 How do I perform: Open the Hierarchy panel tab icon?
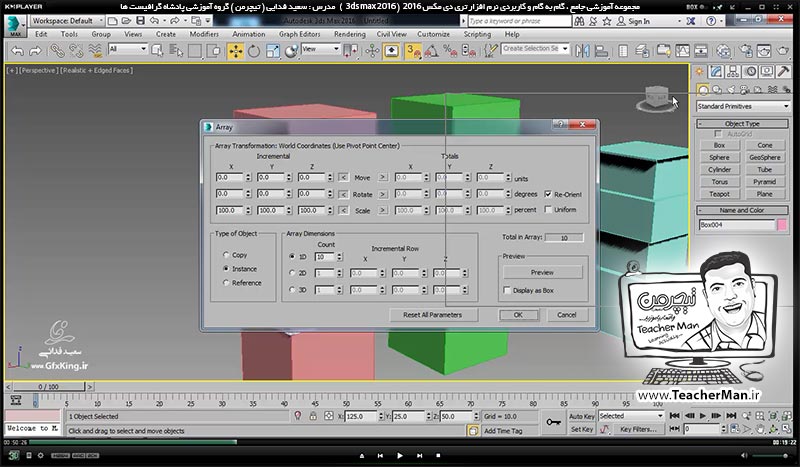tap(733, 71)
